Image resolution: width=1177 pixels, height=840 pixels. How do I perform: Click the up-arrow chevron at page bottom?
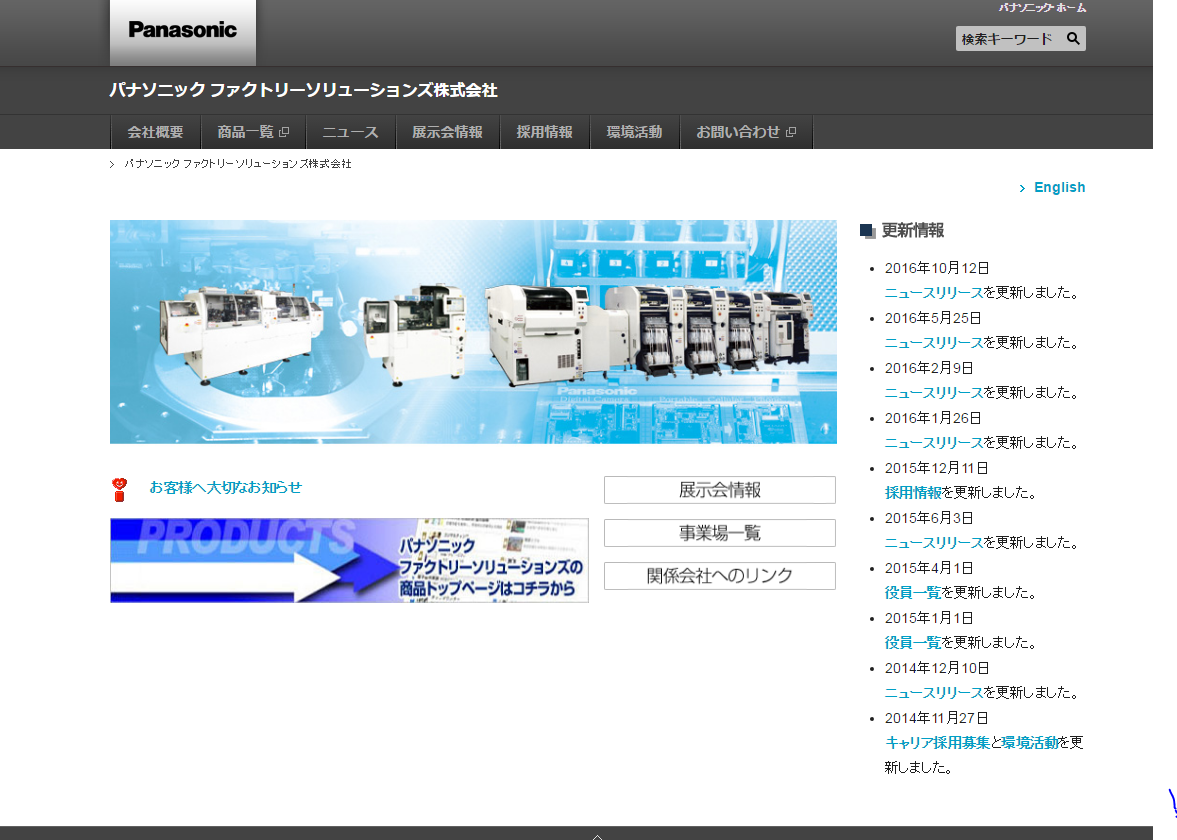(x=597, y=835)
